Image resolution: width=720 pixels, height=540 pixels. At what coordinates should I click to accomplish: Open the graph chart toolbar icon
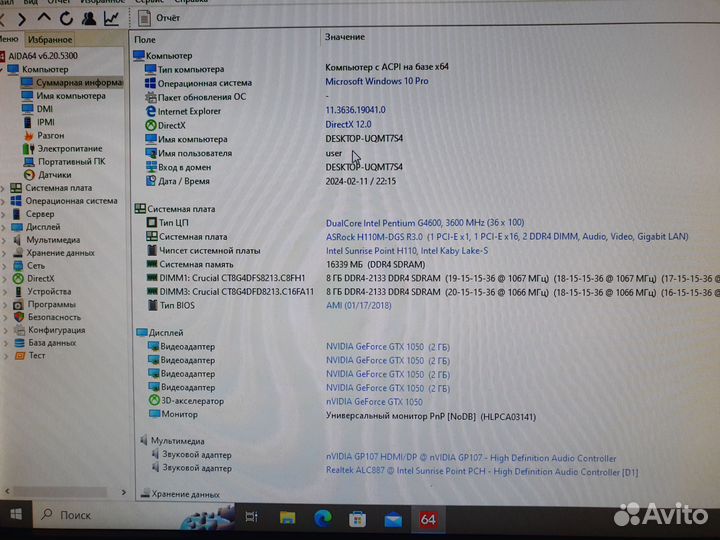tap(111, 18)
